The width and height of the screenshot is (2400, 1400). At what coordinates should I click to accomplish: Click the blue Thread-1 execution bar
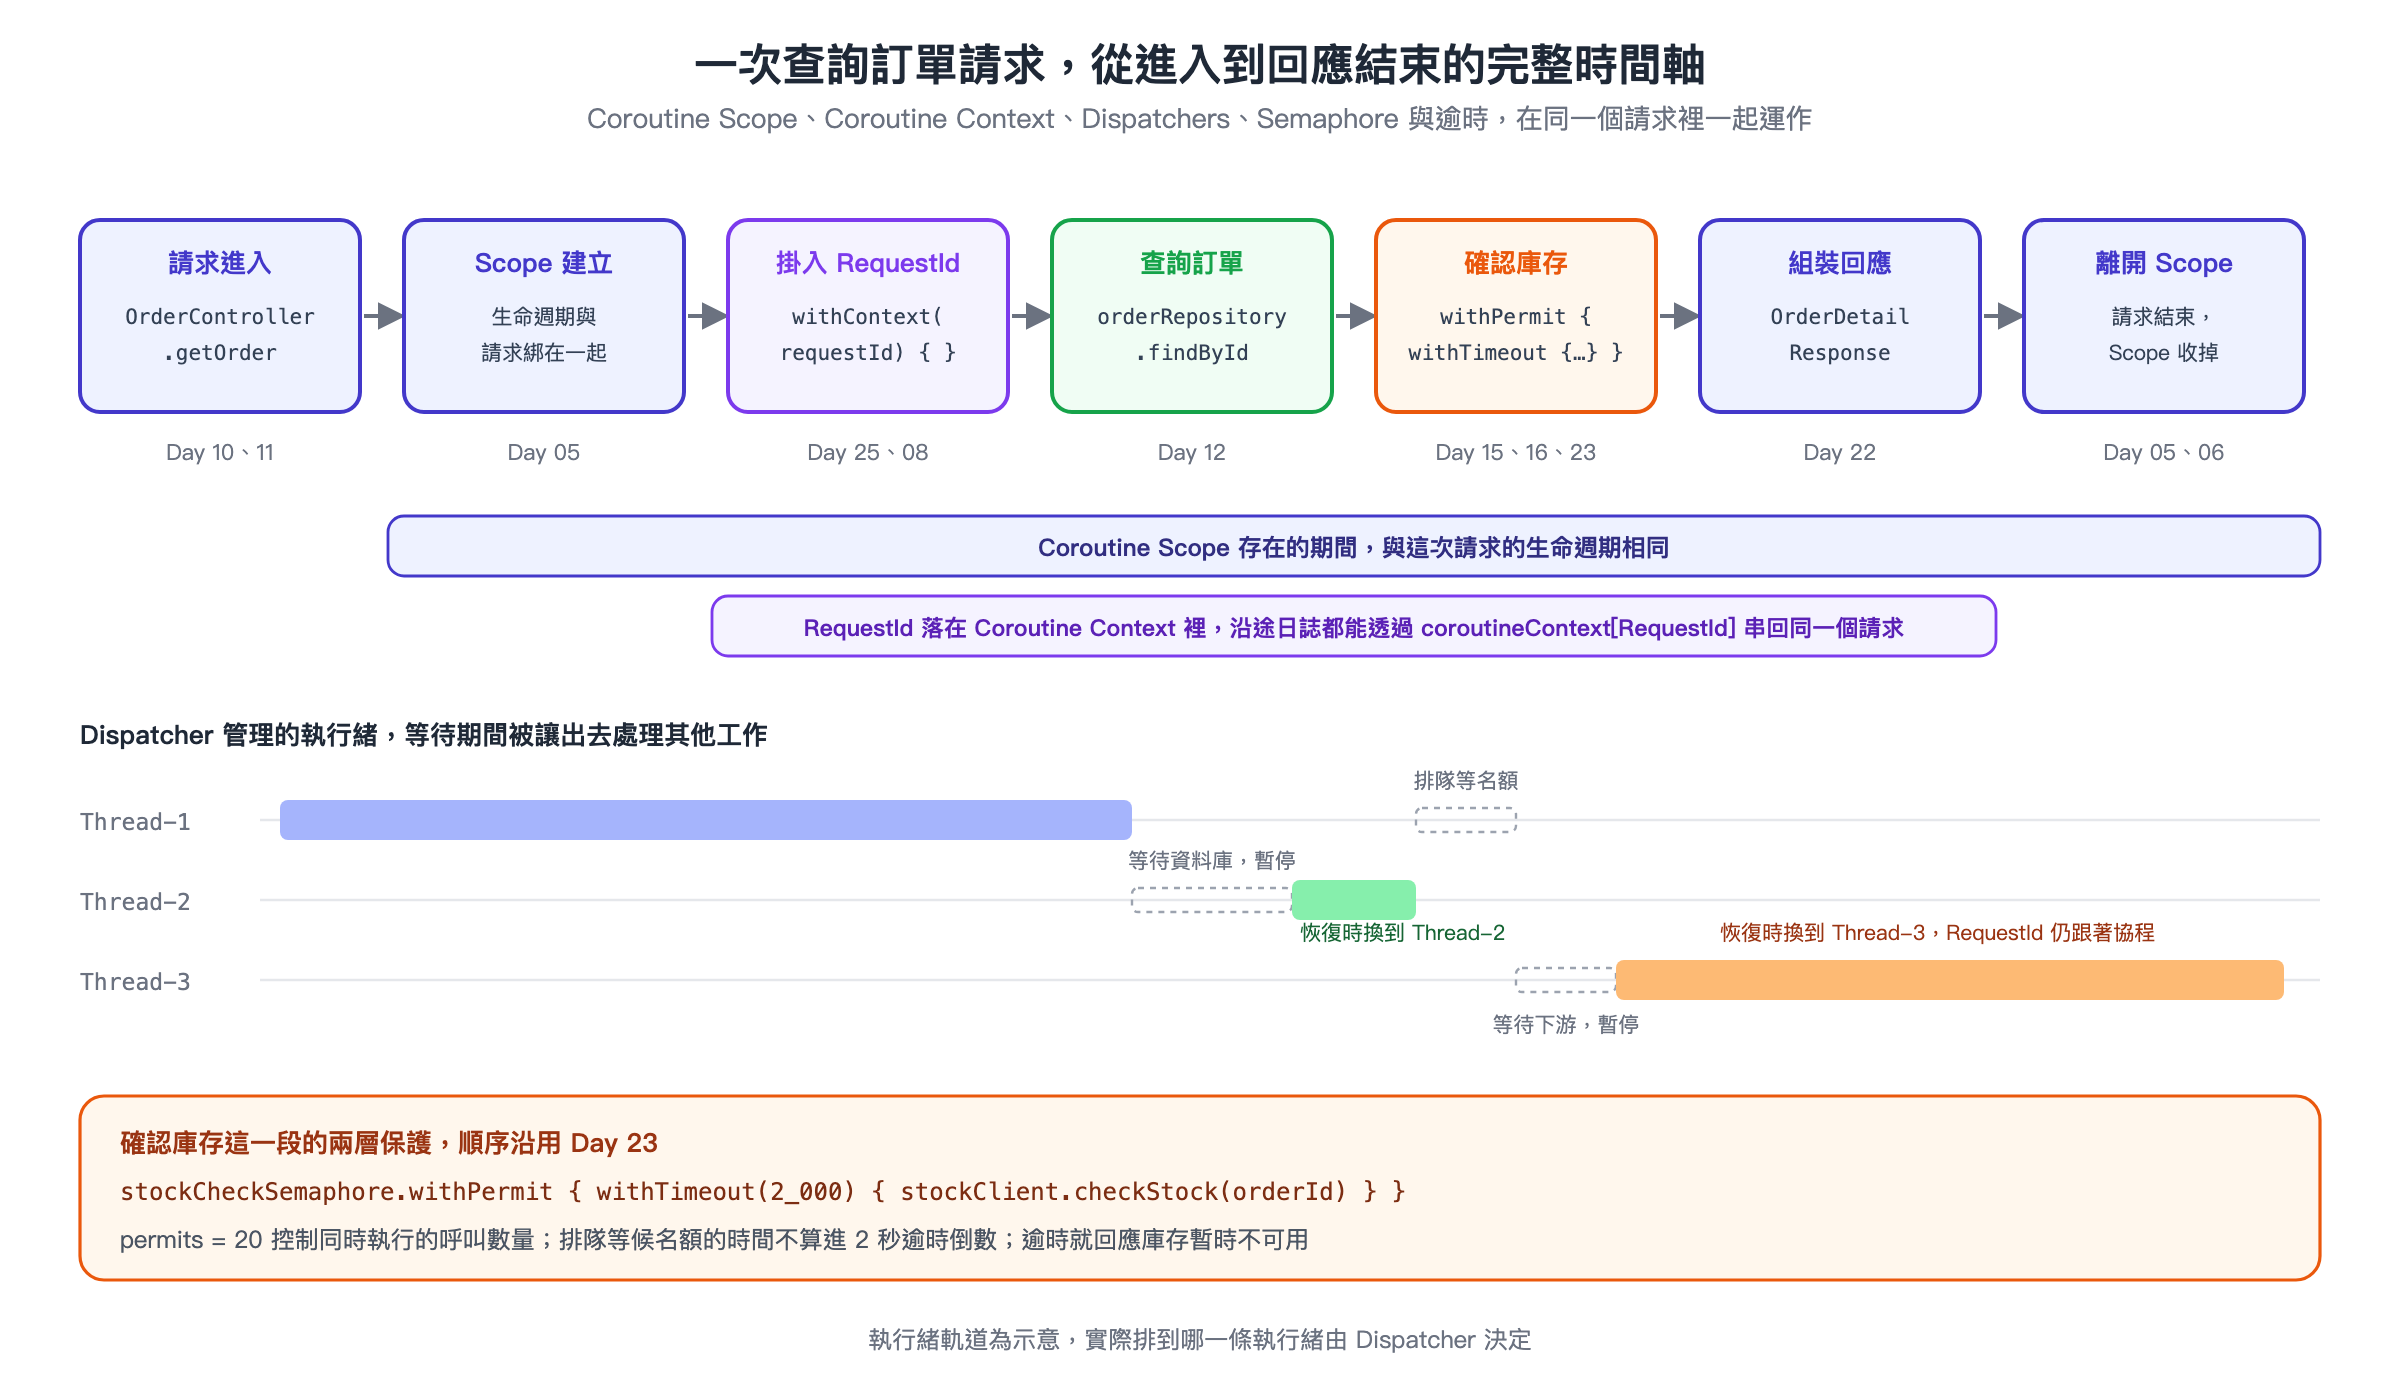point(706,820)
